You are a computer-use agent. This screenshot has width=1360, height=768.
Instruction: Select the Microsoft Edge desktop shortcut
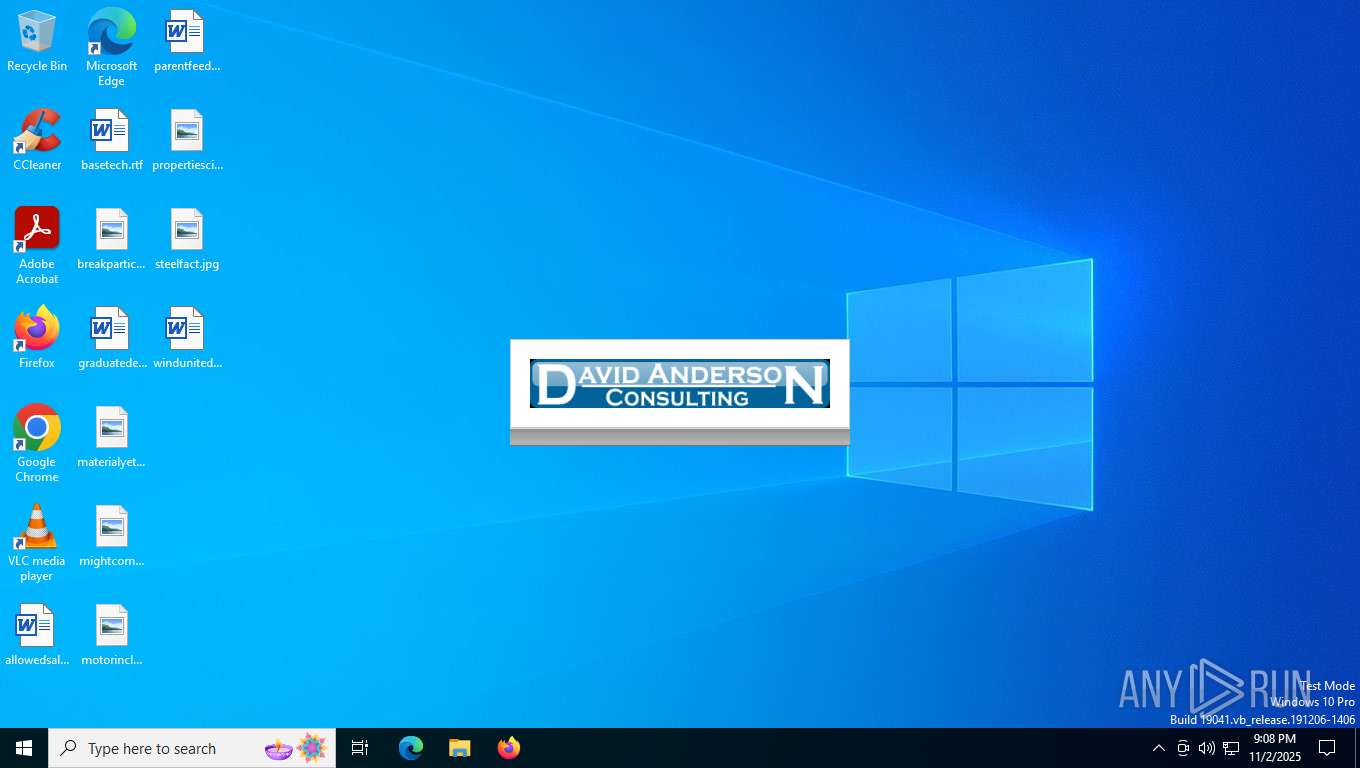pyautogui.click(x=111, y=47)
